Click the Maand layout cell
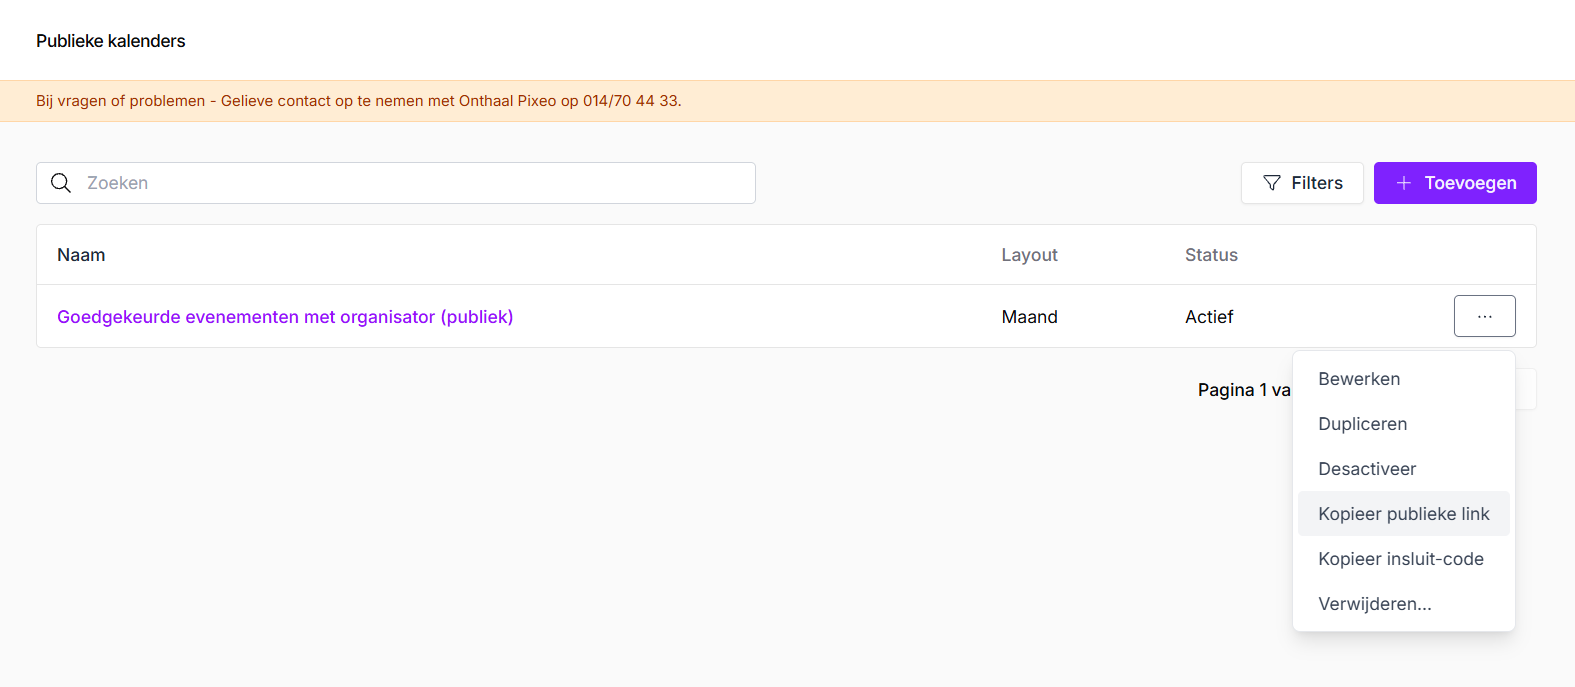Image resolution: width=1575 pixels, height=687 pixels. [x=1029, y=317]
